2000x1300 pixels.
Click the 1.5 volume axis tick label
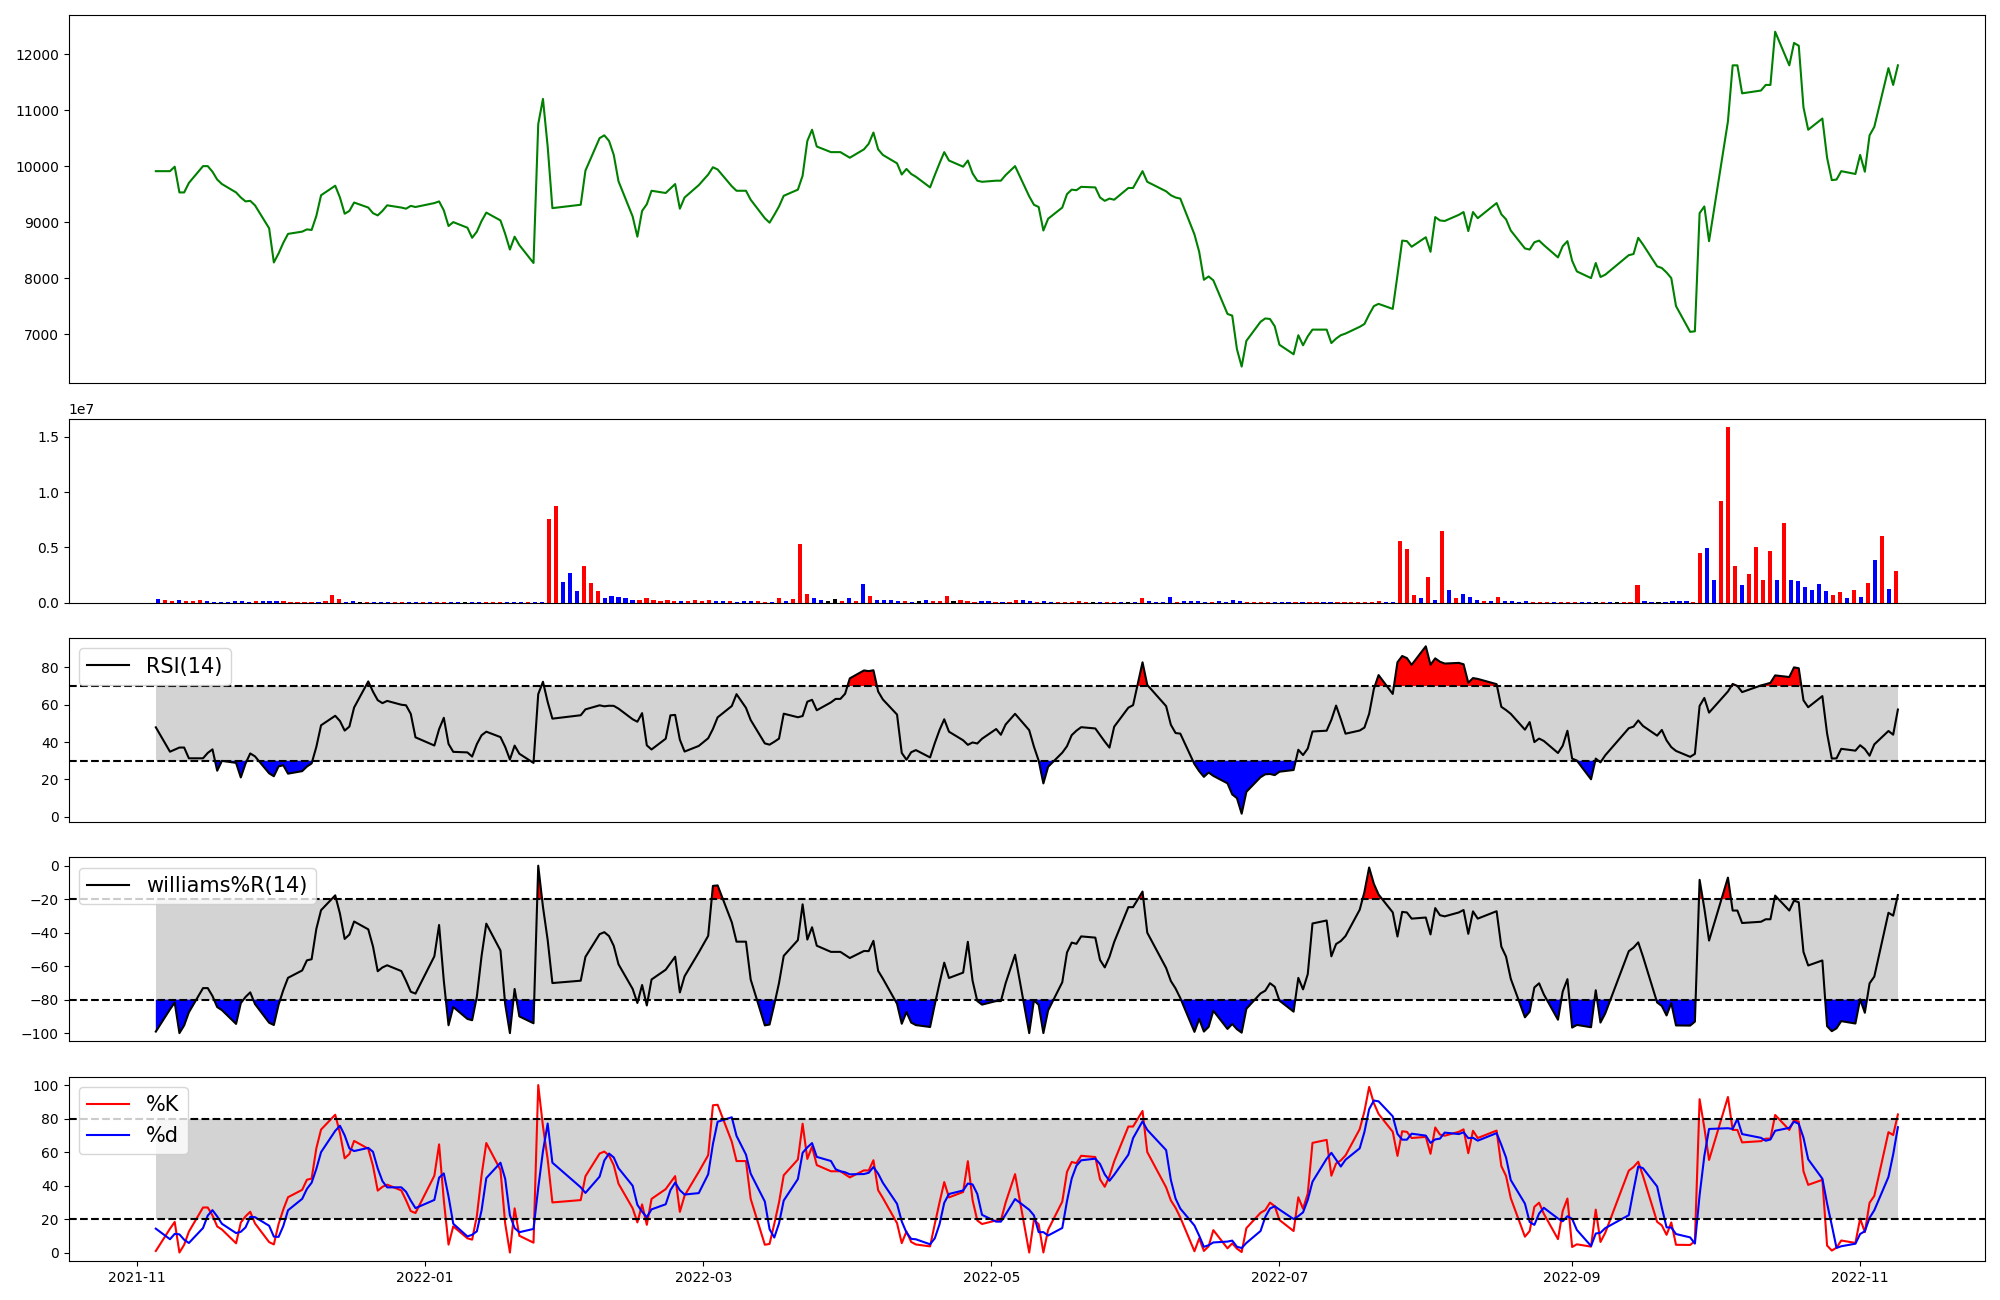pos(48,437)
